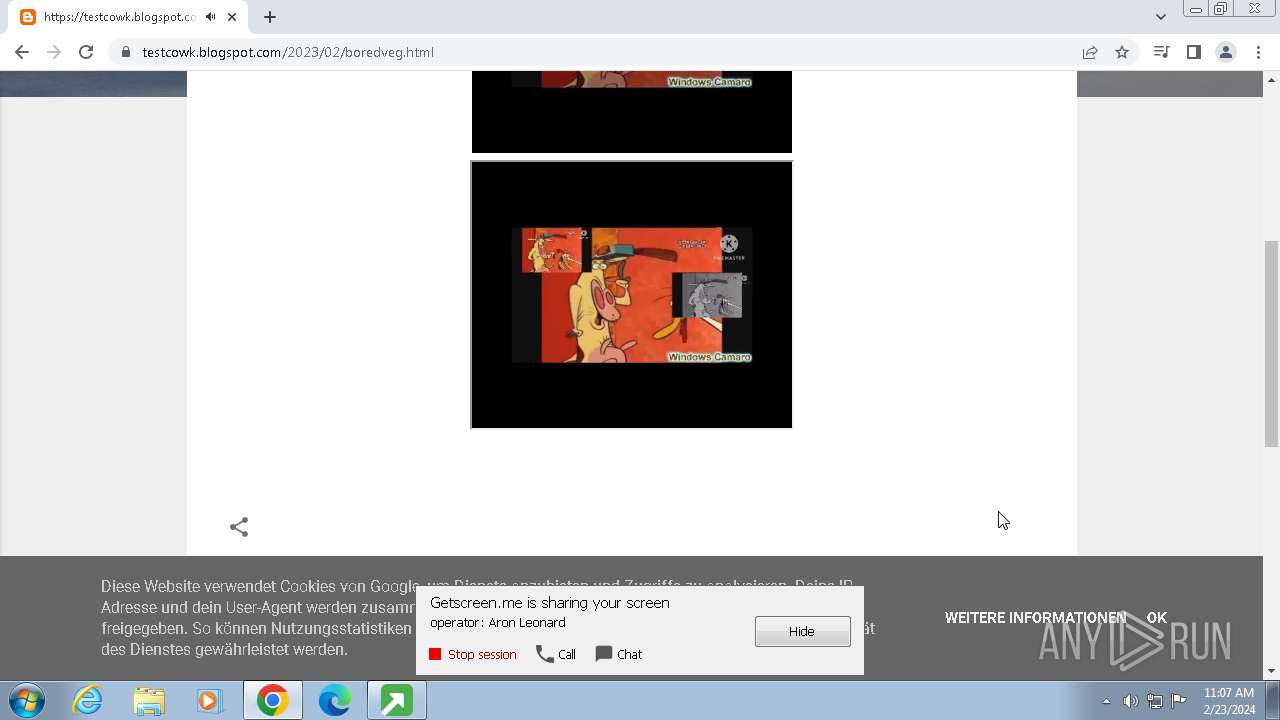
Task: Bookmark this page star icon
Action: point(1122,52)
